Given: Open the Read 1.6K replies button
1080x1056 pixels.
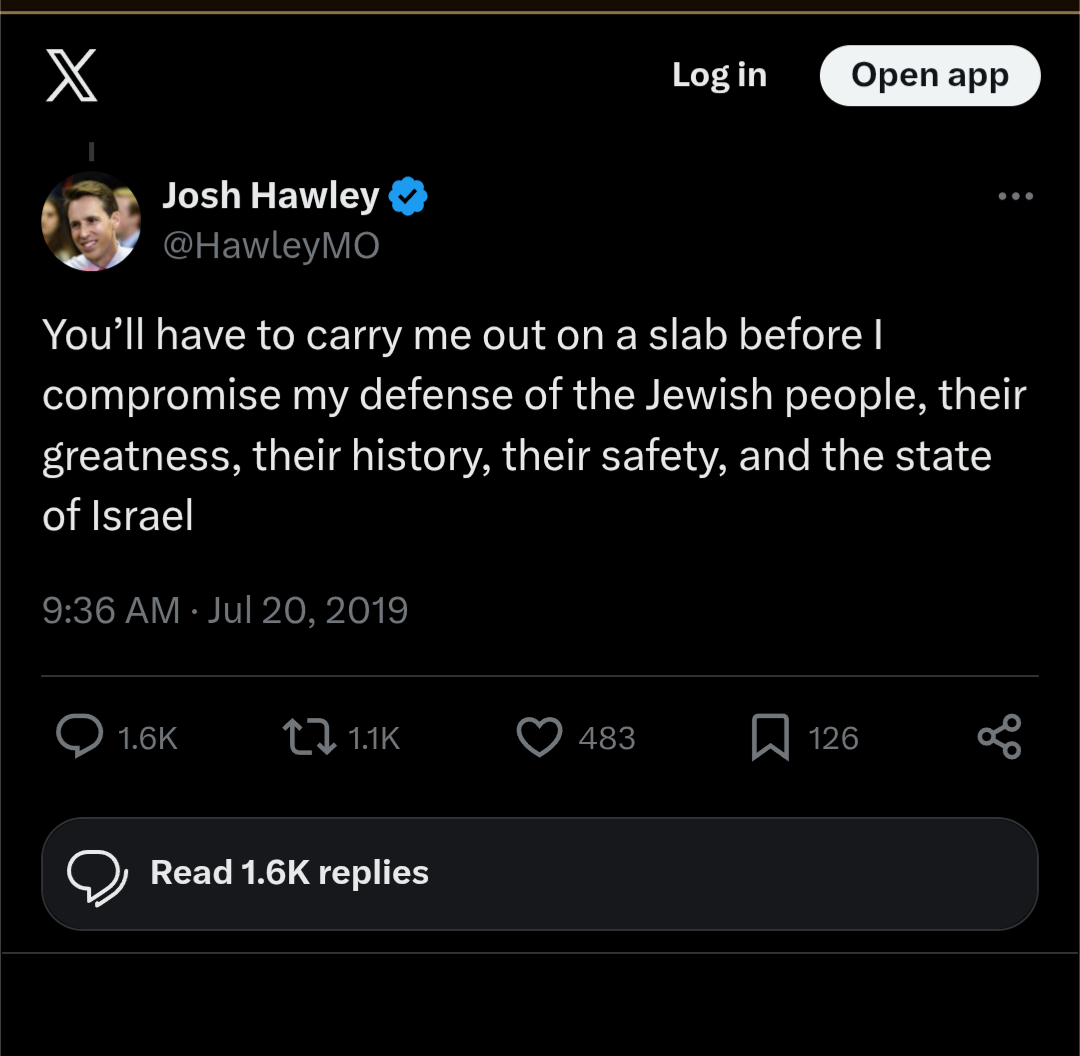Looking at the screenshot, I should coord(539,873).
